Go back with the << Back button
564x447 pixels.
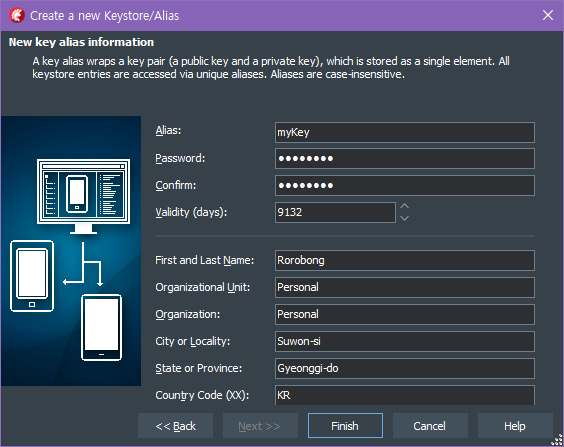[176, 426]
